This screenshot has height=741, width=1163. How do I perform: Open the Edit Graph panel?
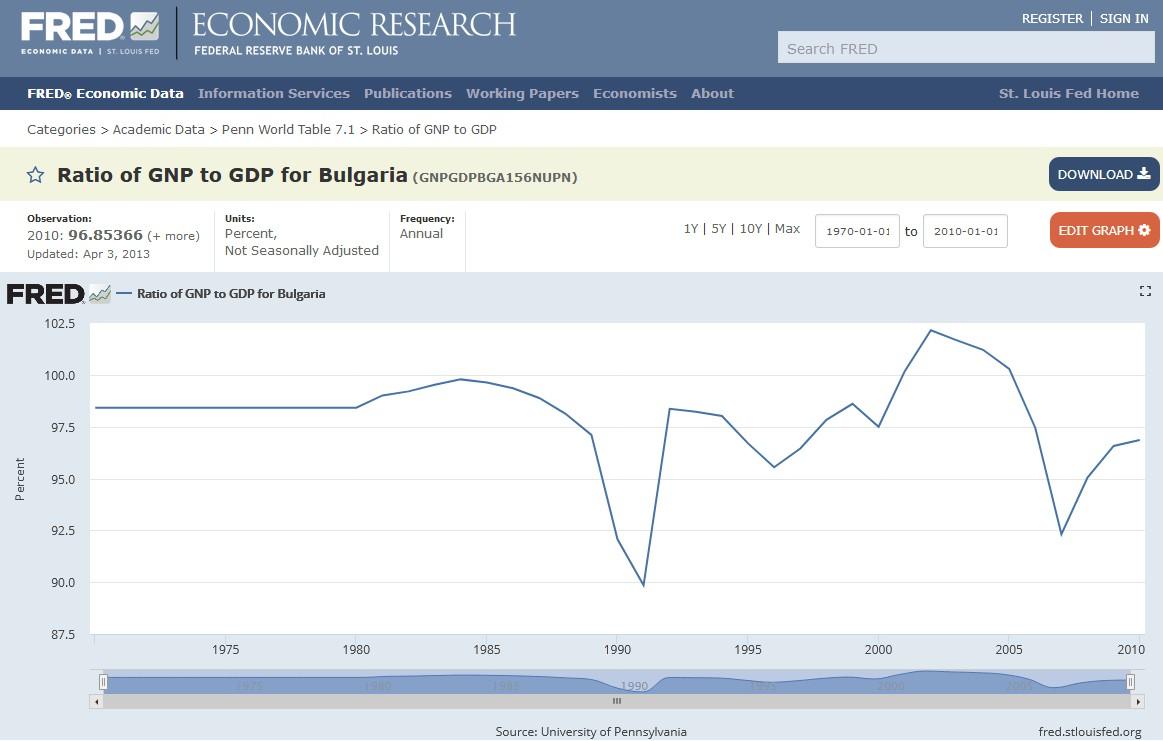1104,230
